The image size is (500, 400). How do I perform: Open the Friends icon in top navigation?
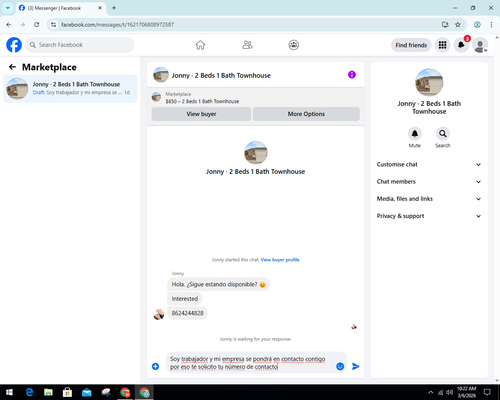pos(247,45)
